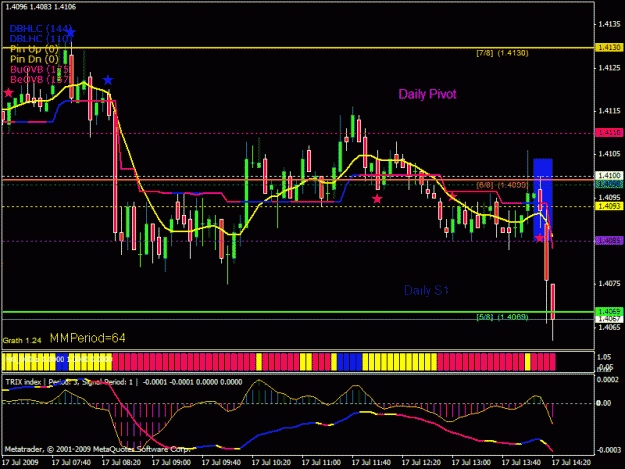
Task: Select the Daily S1 text label
Action: point(426,290)
